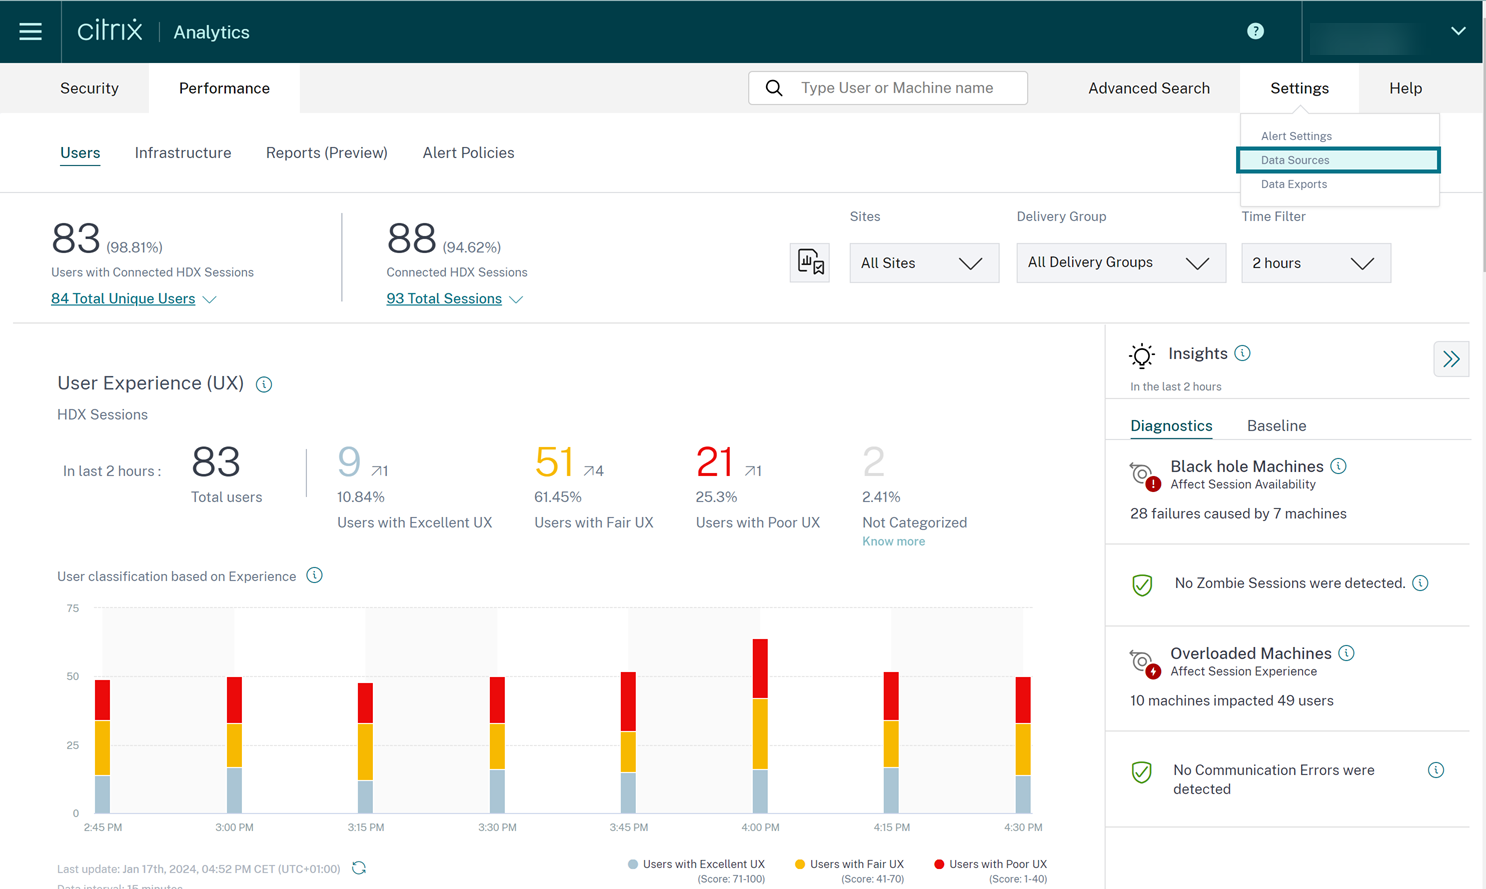Open the All Delivery Groups dropdown

tap(1120, 263)
